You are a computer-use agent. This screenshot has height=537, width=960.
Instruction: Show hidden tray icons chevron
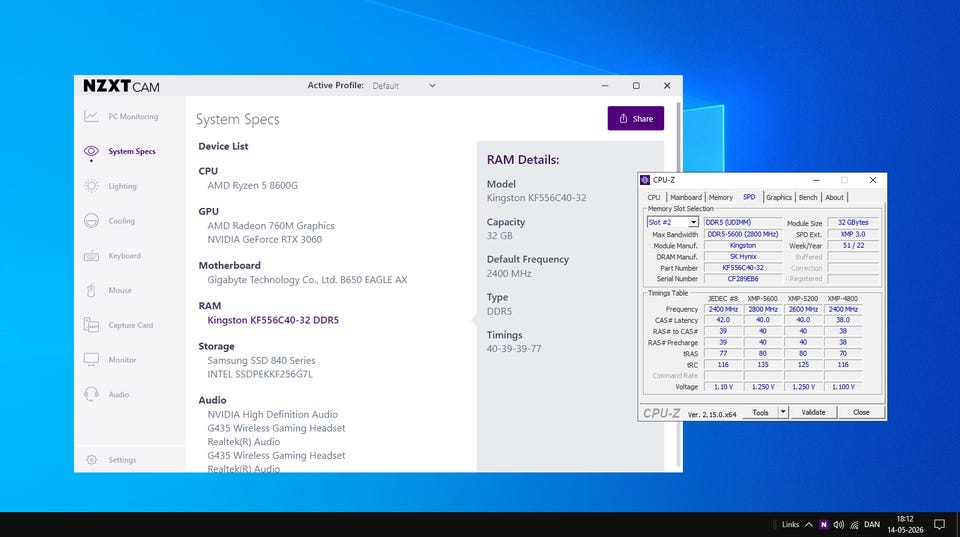coord(809,525)
